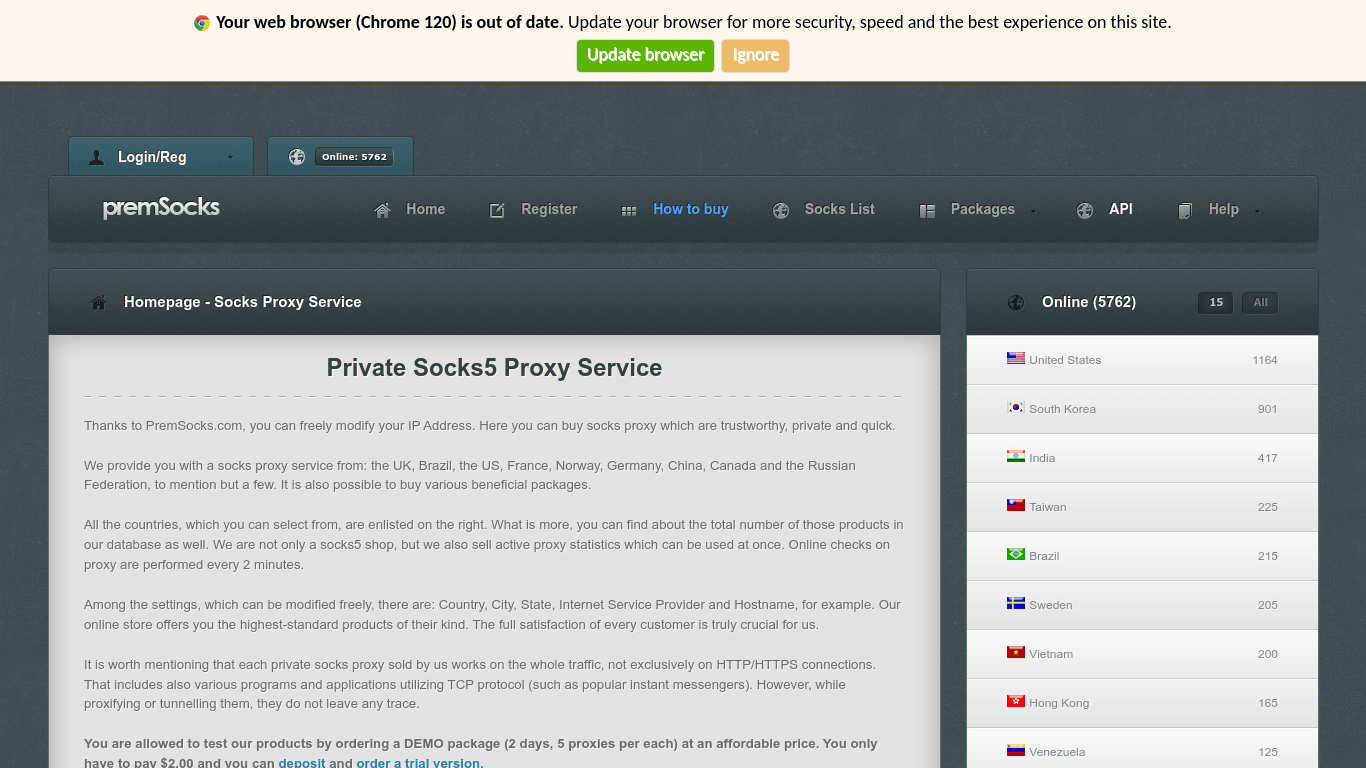Click the Register pencil icon
Viewport: 1366px width, 768px height.
[x=497, y=210]
